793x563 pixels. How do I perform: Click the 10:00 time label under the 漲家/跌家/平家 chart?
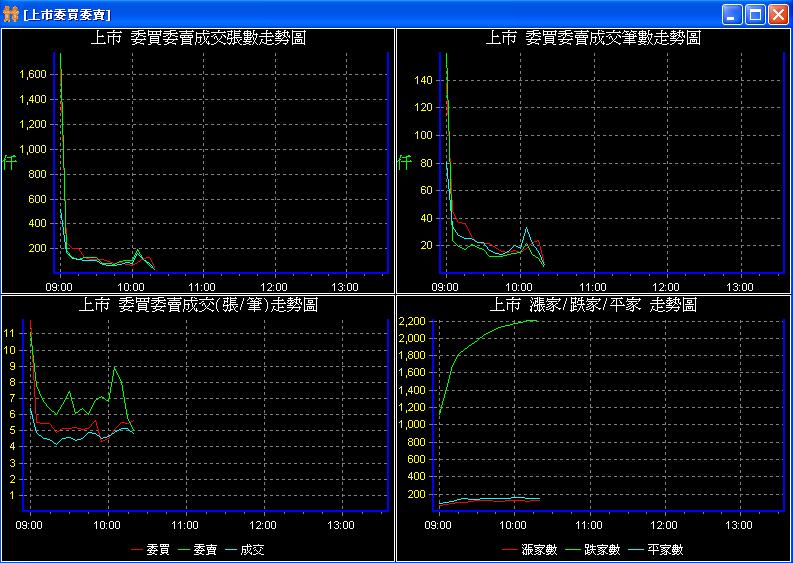tap(513, 525)
